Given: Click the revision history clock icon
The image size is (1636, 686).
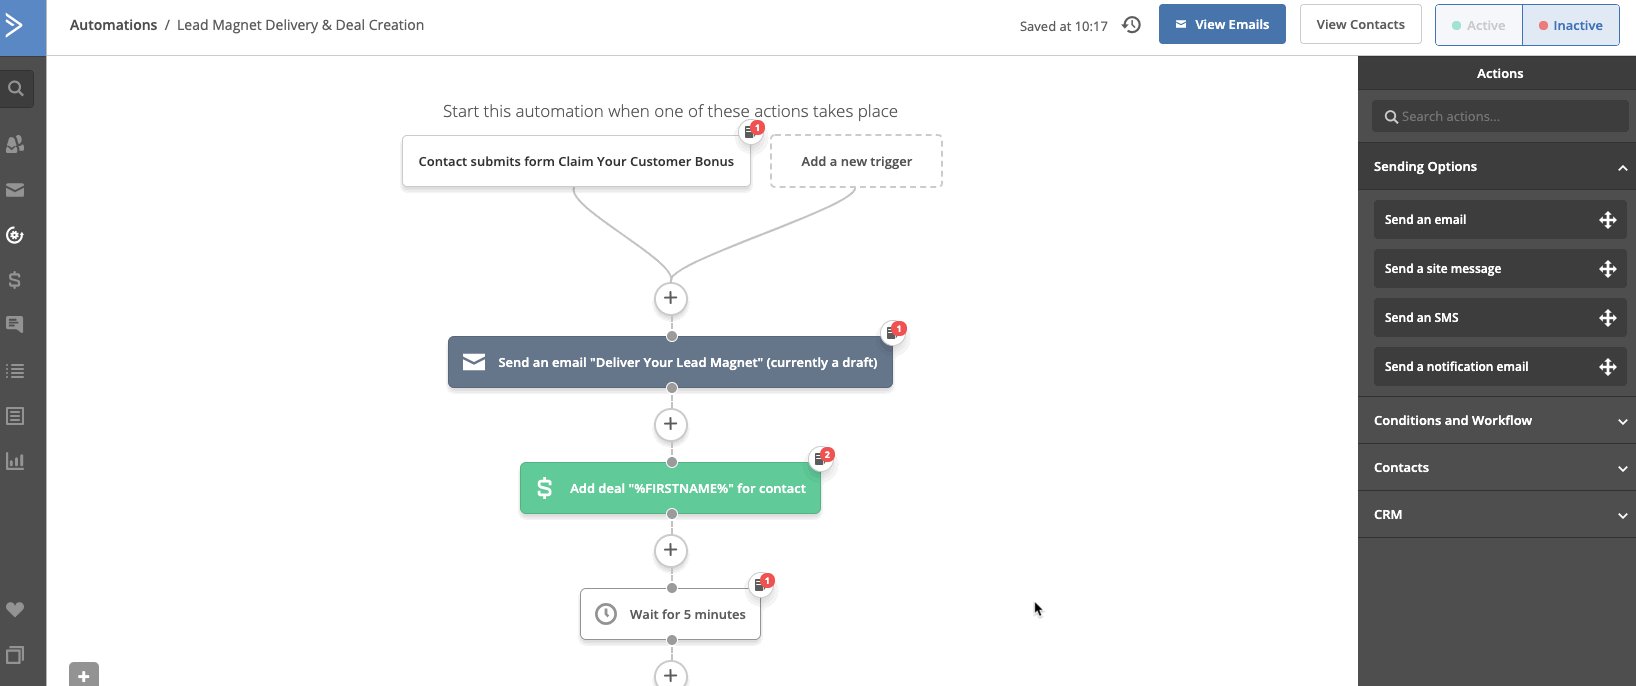Looking at the screenshot, I should (x=1131, y=24).
